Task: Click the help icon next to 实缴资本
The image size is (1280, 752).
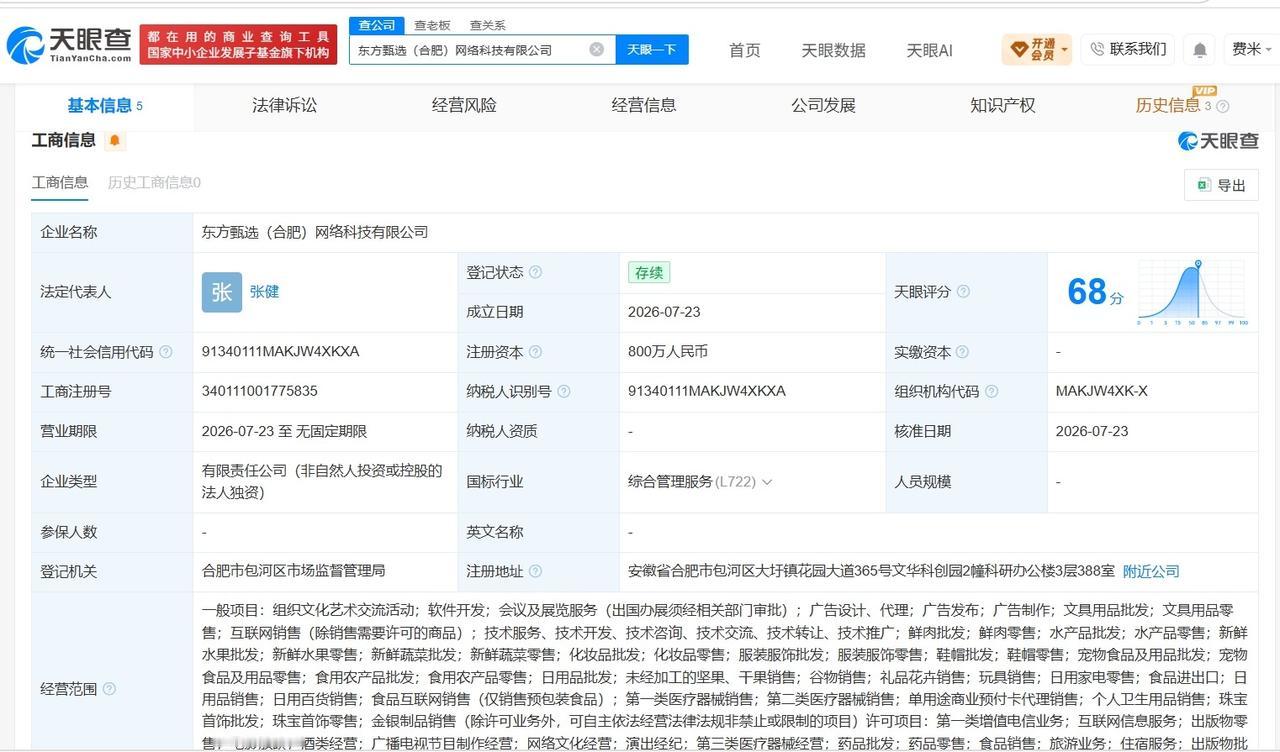Action: click(962, 352)
